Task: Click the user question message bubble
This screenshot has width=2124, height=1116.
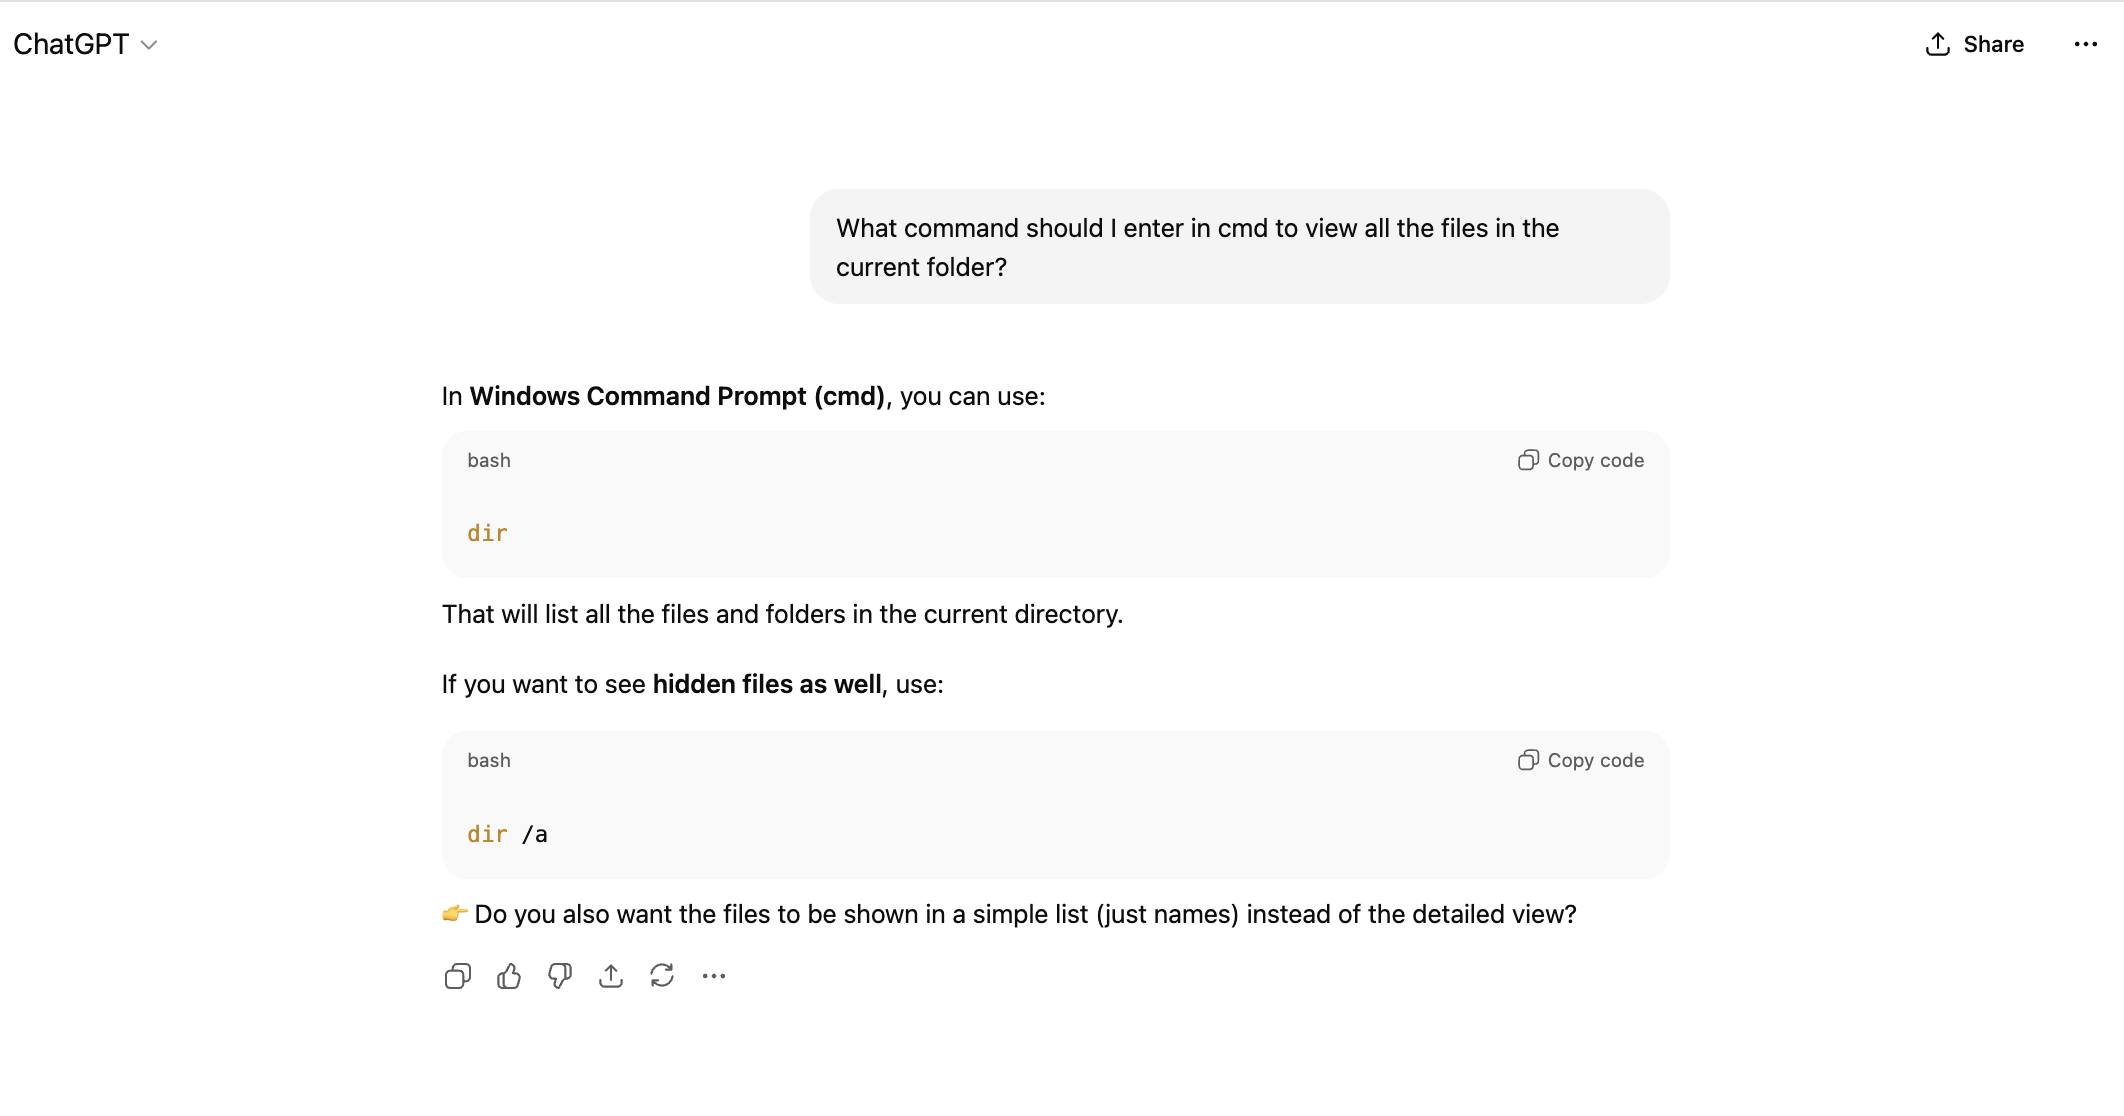Action: pos(1238,247)
